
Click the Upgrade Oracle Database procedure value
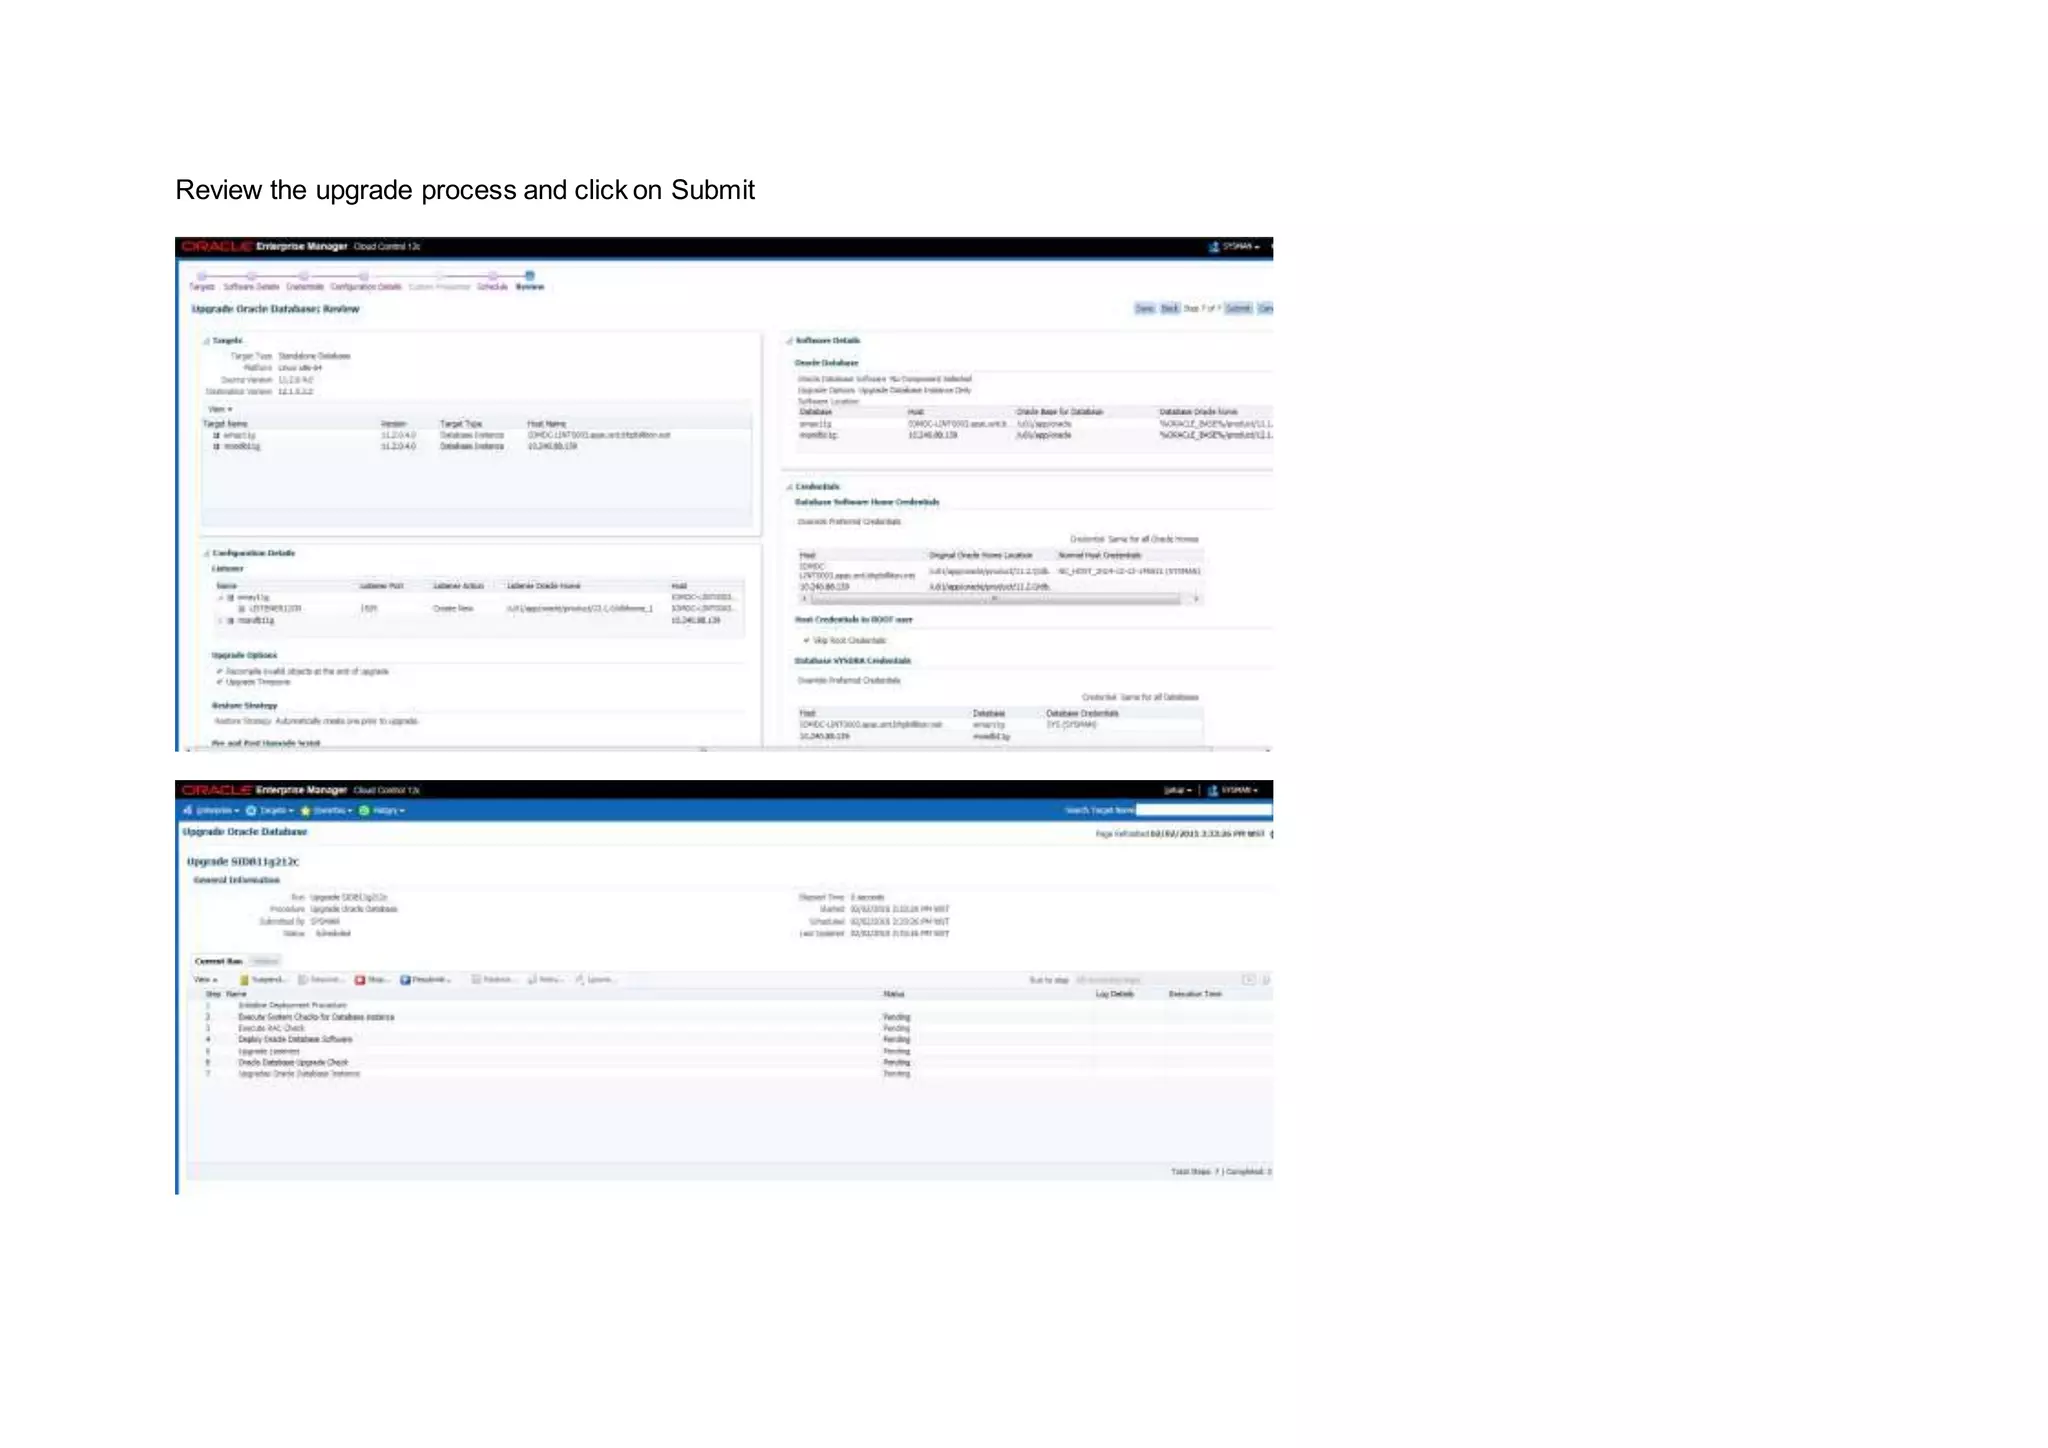tap(354, 909)
